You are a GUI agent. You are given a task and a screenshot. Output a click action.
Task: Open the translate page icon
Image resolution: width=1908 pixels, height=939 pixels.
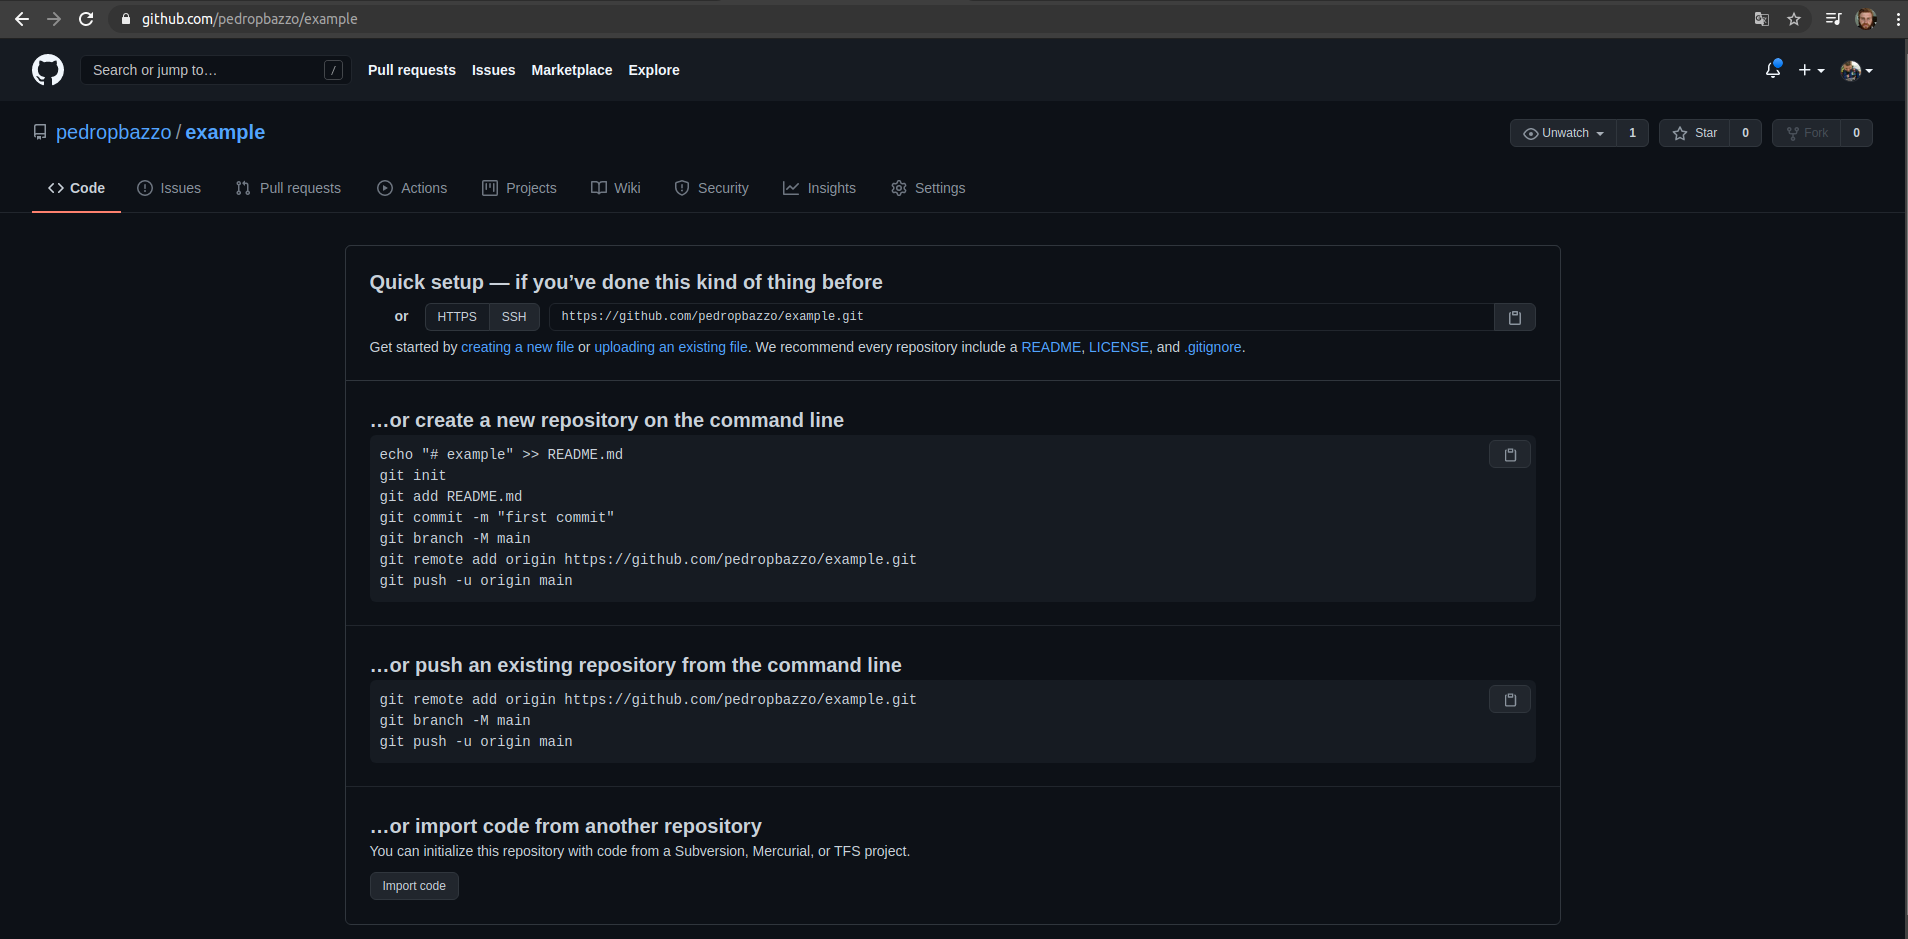pyautogui.click(x=1762, y=19)
